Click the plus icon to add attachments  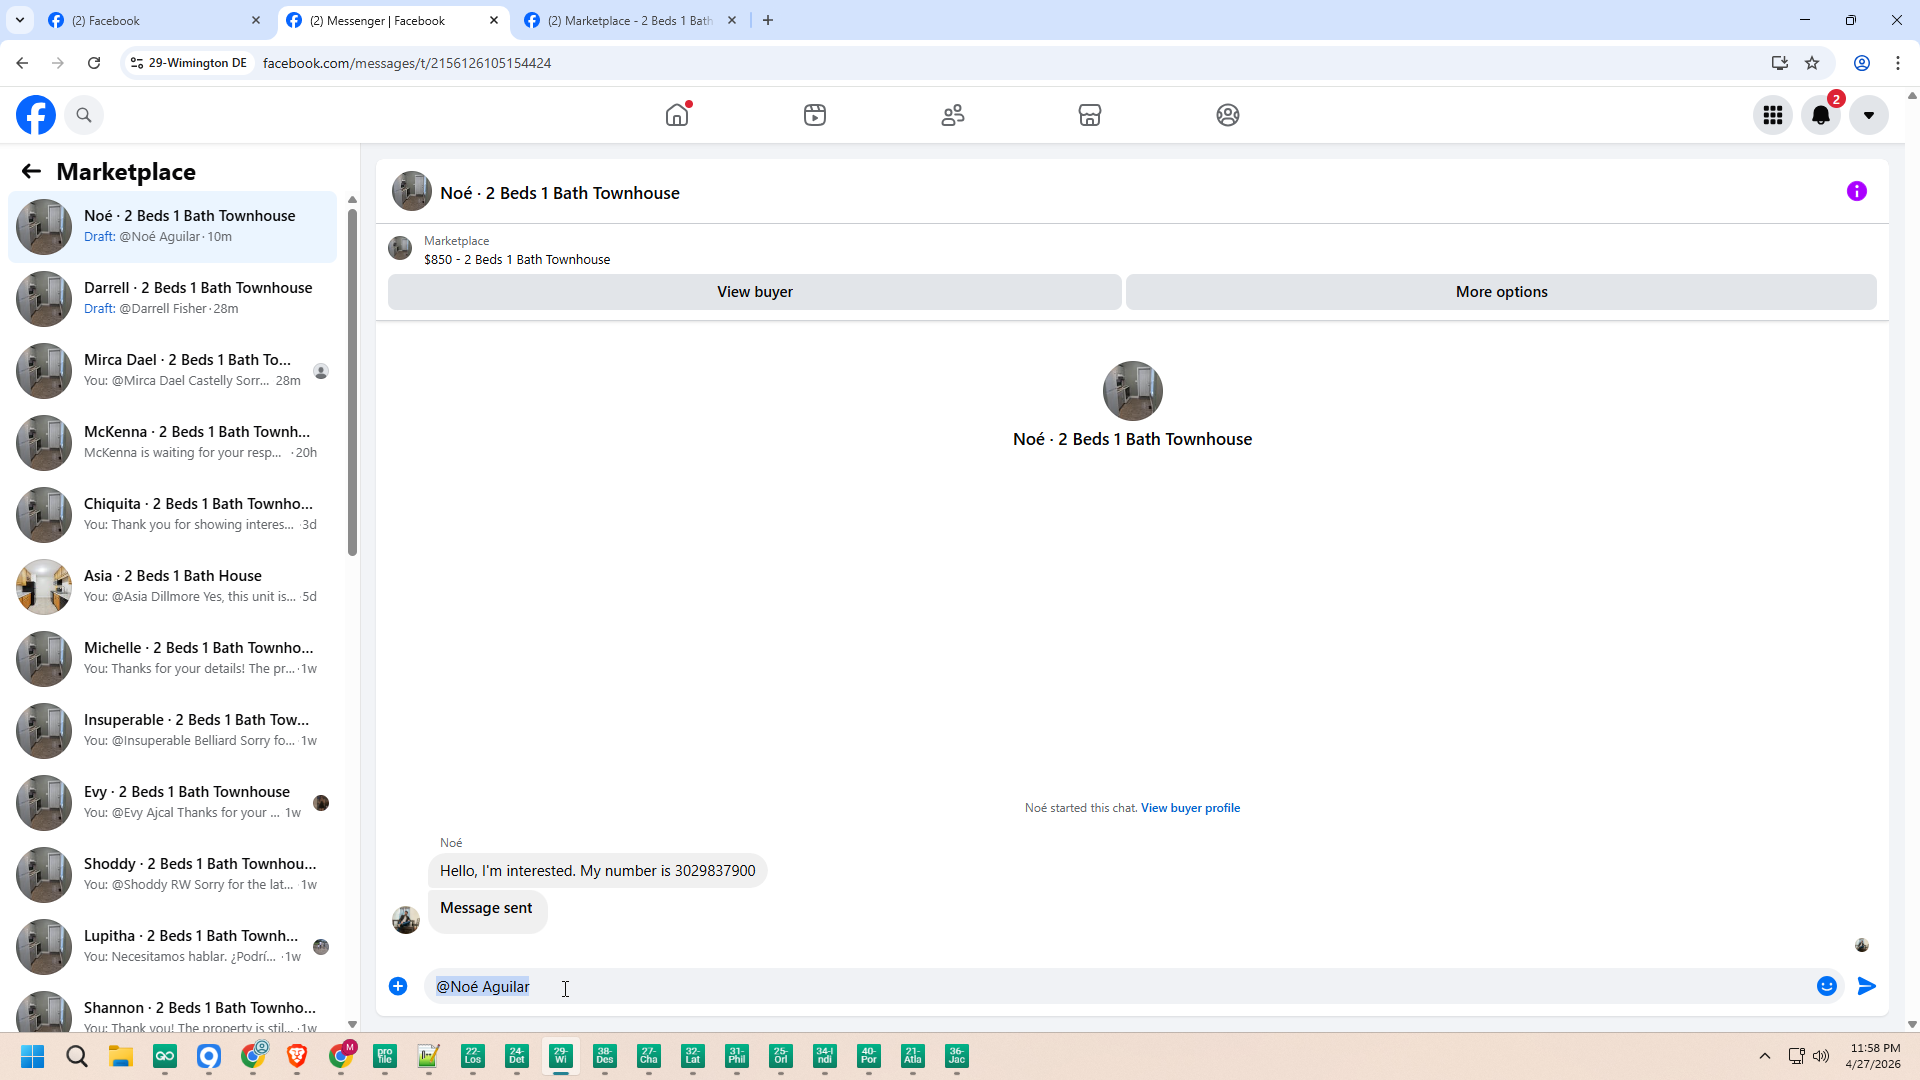click(398, 986)
